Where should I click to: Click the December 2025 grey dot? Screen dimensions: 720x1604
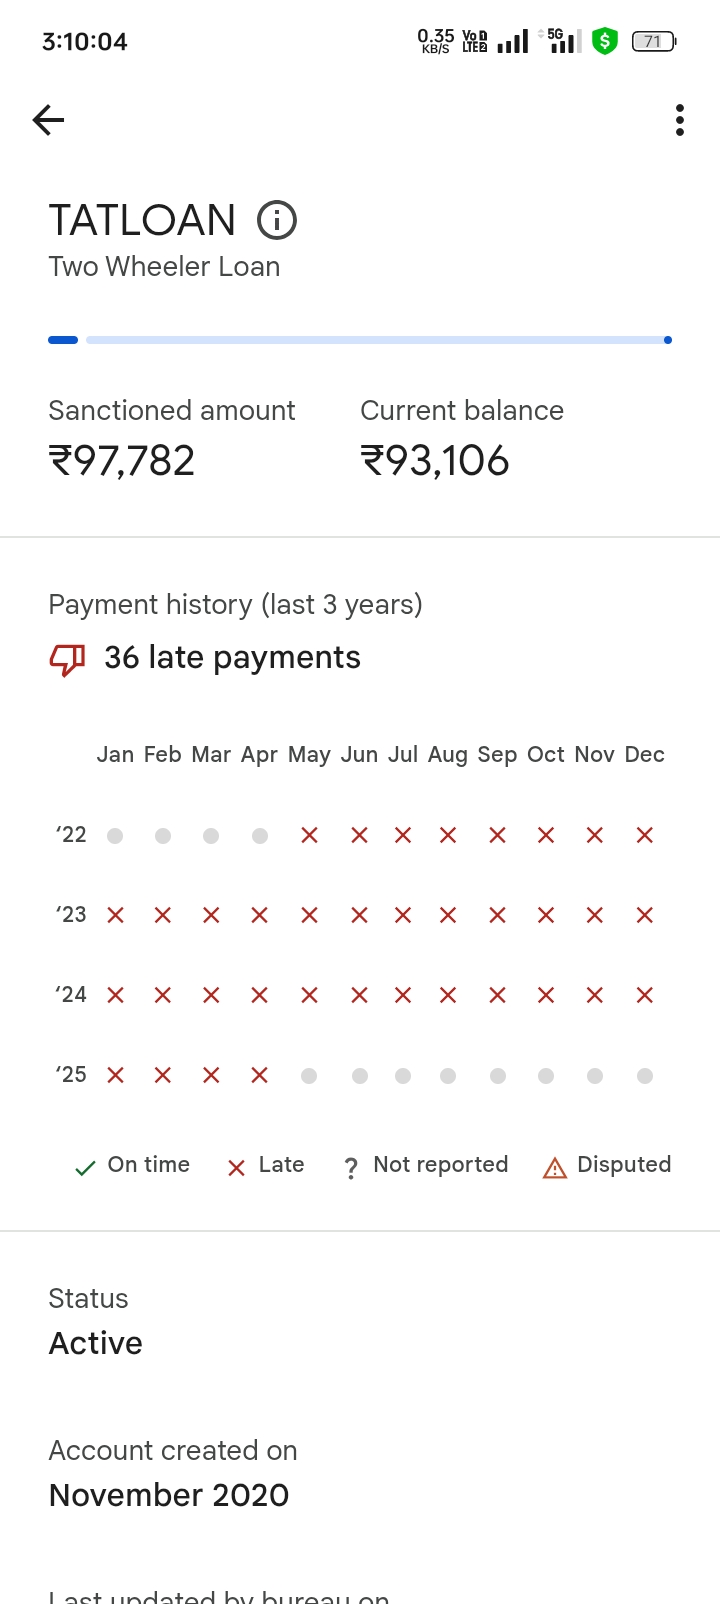(x=645, y=1076)
